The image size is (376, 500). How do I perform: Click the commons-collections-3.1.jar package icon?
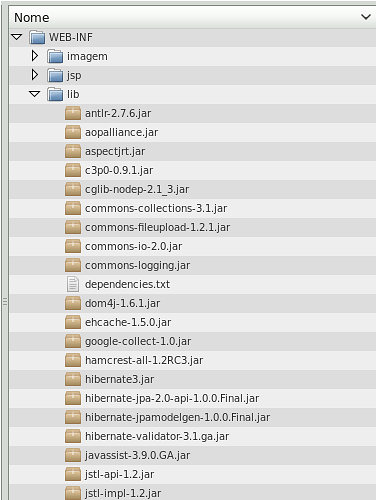tap(73, 208)
